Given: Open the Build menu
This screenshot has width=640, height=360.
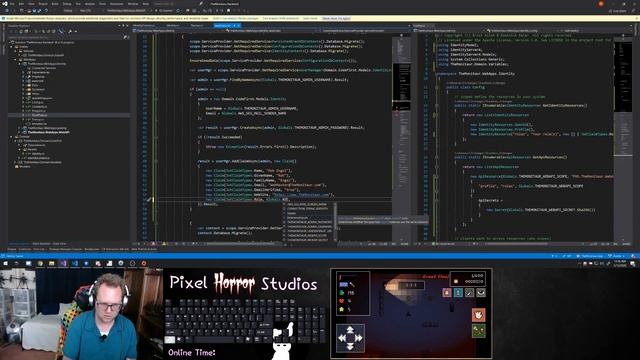Looking at the screenshot, I should pyautogui.click(x=55, y=4).
